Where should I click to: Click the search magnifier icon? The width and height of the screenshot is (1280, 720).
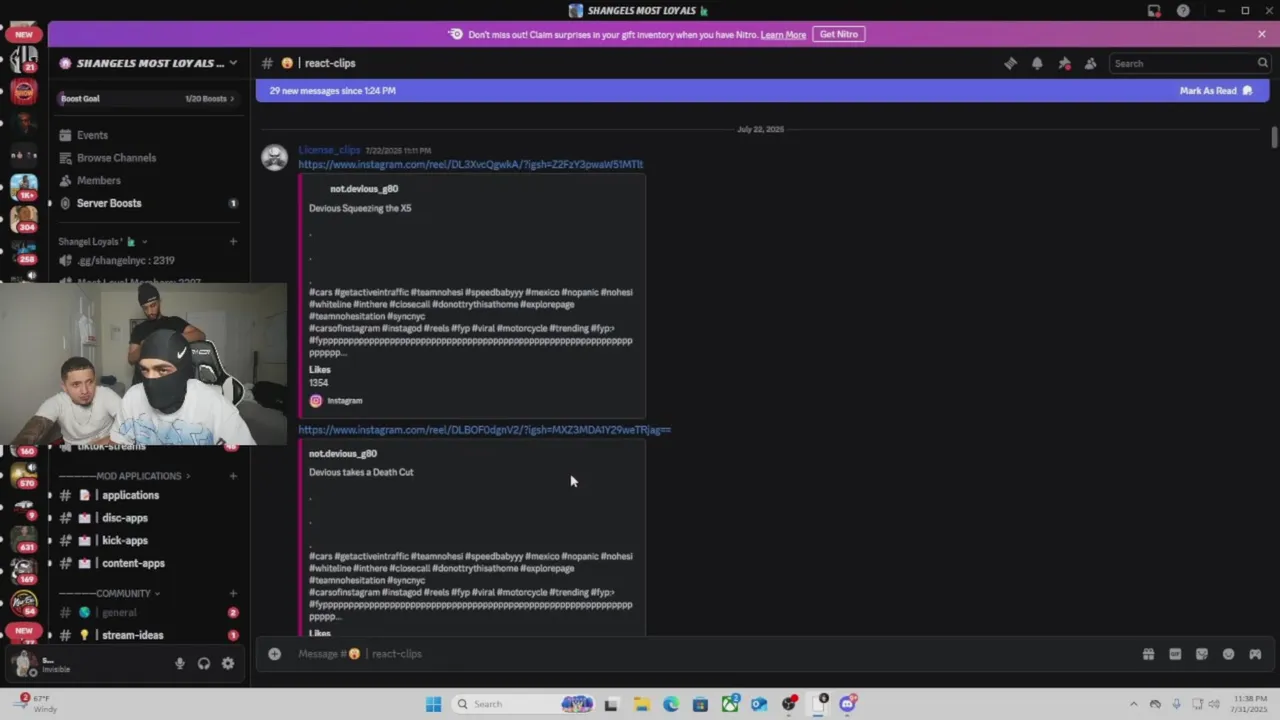[1262, 63]
